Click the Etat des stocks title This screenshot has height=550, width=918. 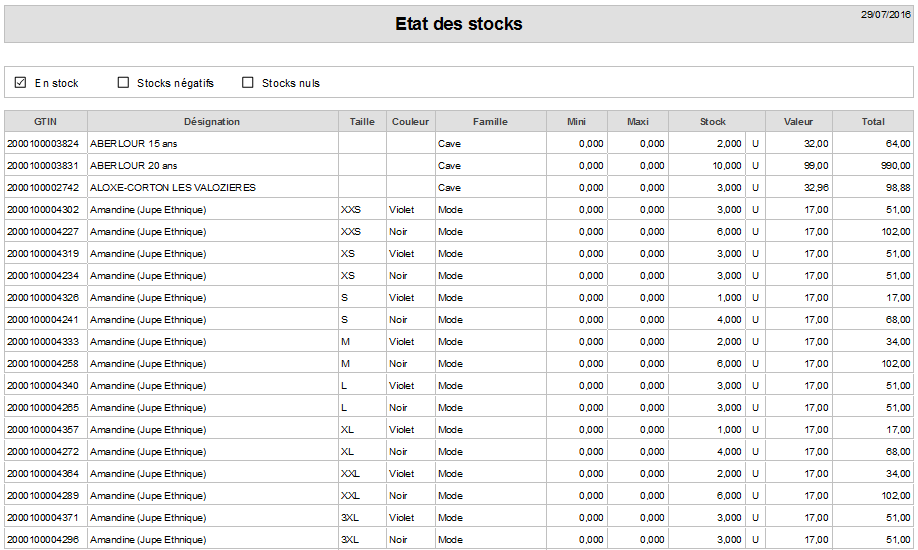click(x=458, y=24)
